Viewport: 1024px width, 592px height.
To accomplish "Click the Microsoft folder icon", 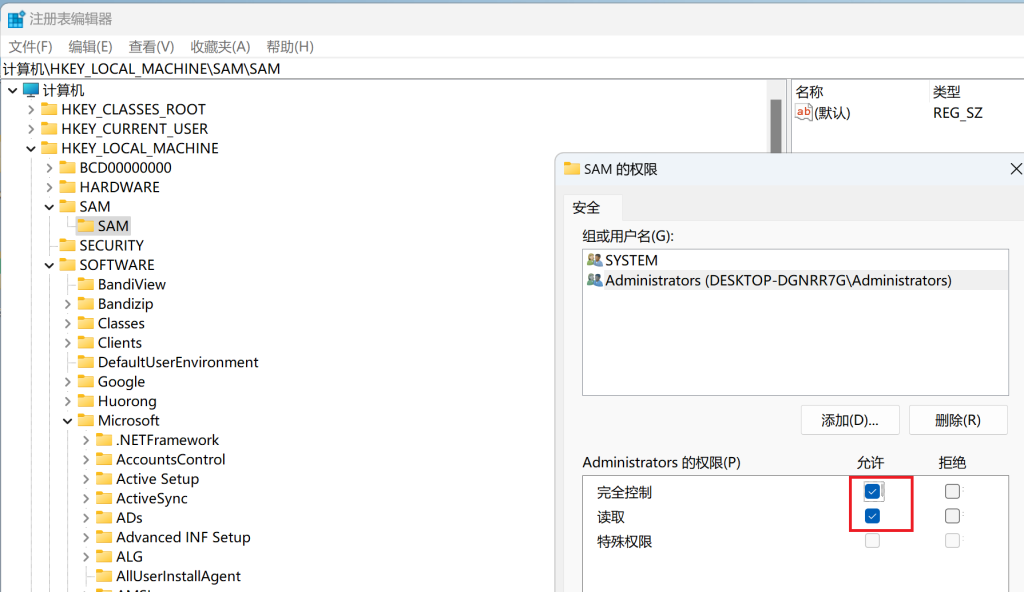I will [x=86, y=420].
